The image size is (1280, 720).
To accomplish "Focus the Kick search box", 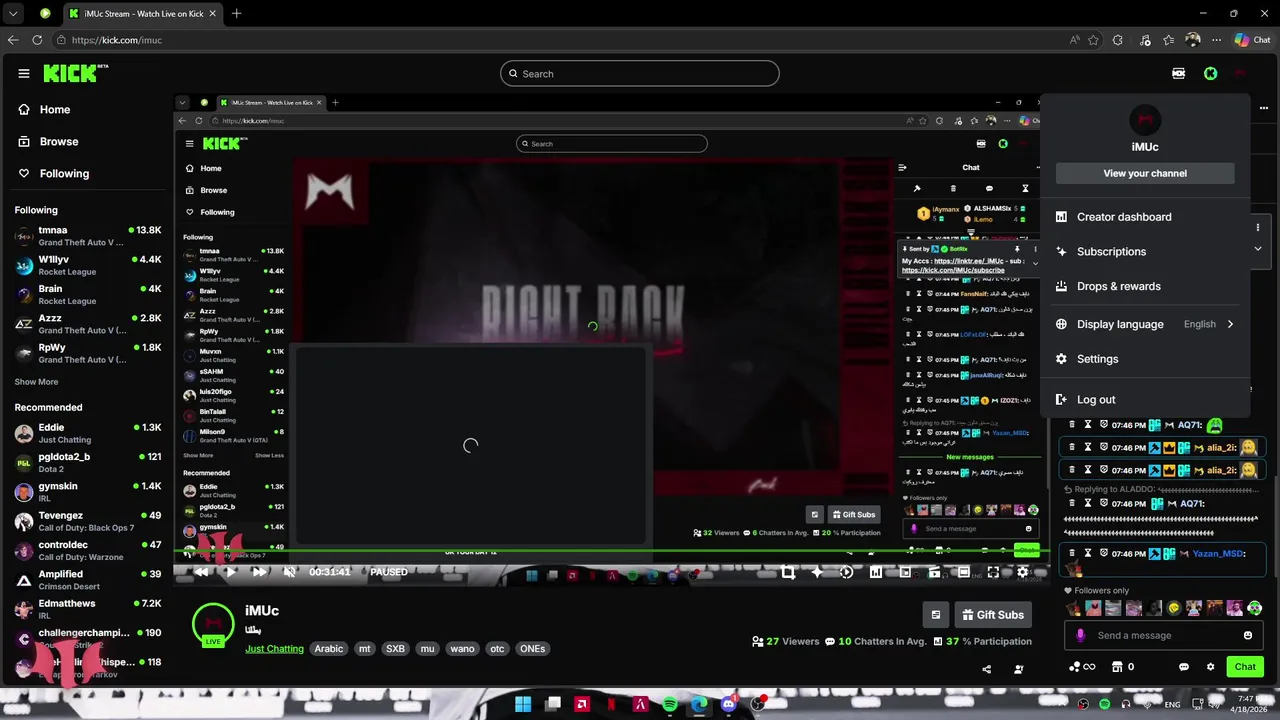I will (x=639, y=74).
